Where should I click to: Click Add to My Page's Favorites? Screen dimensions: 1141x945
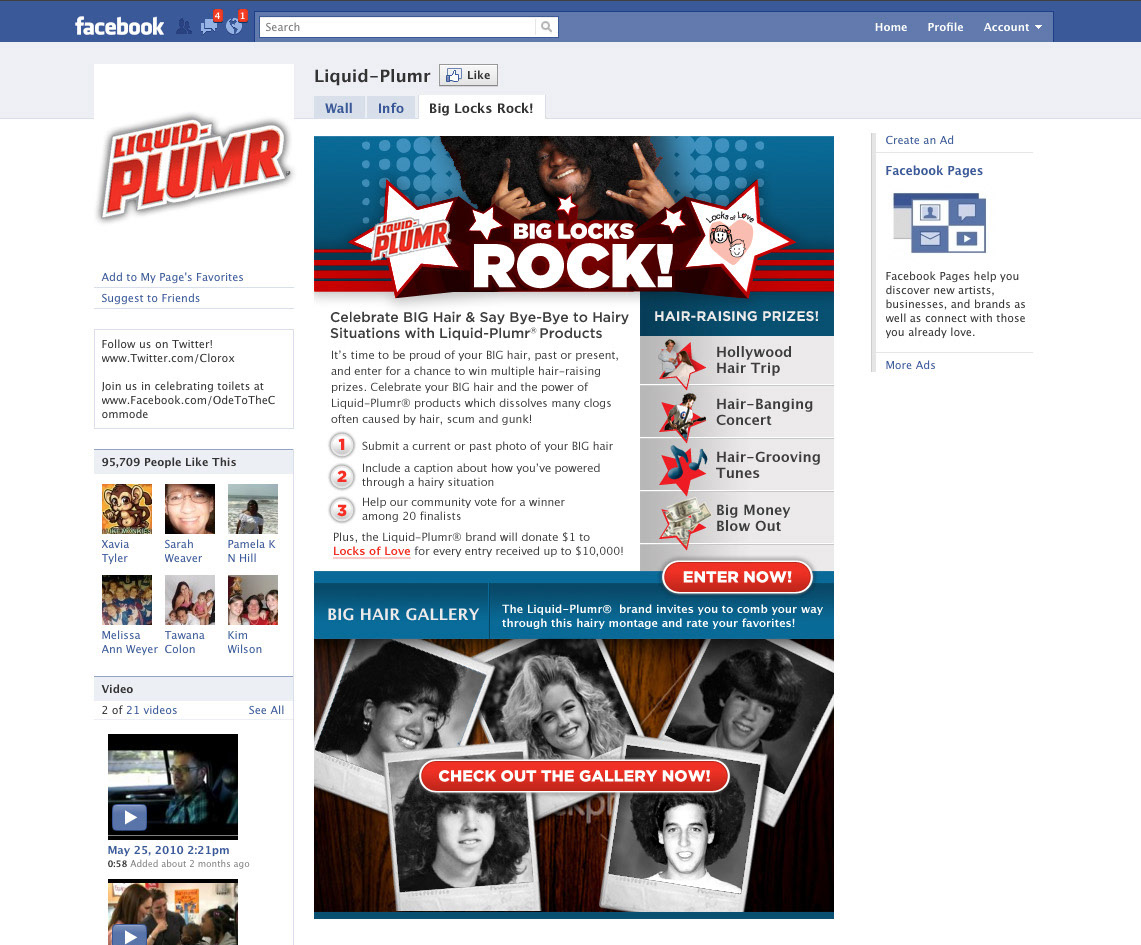[172, 277]
